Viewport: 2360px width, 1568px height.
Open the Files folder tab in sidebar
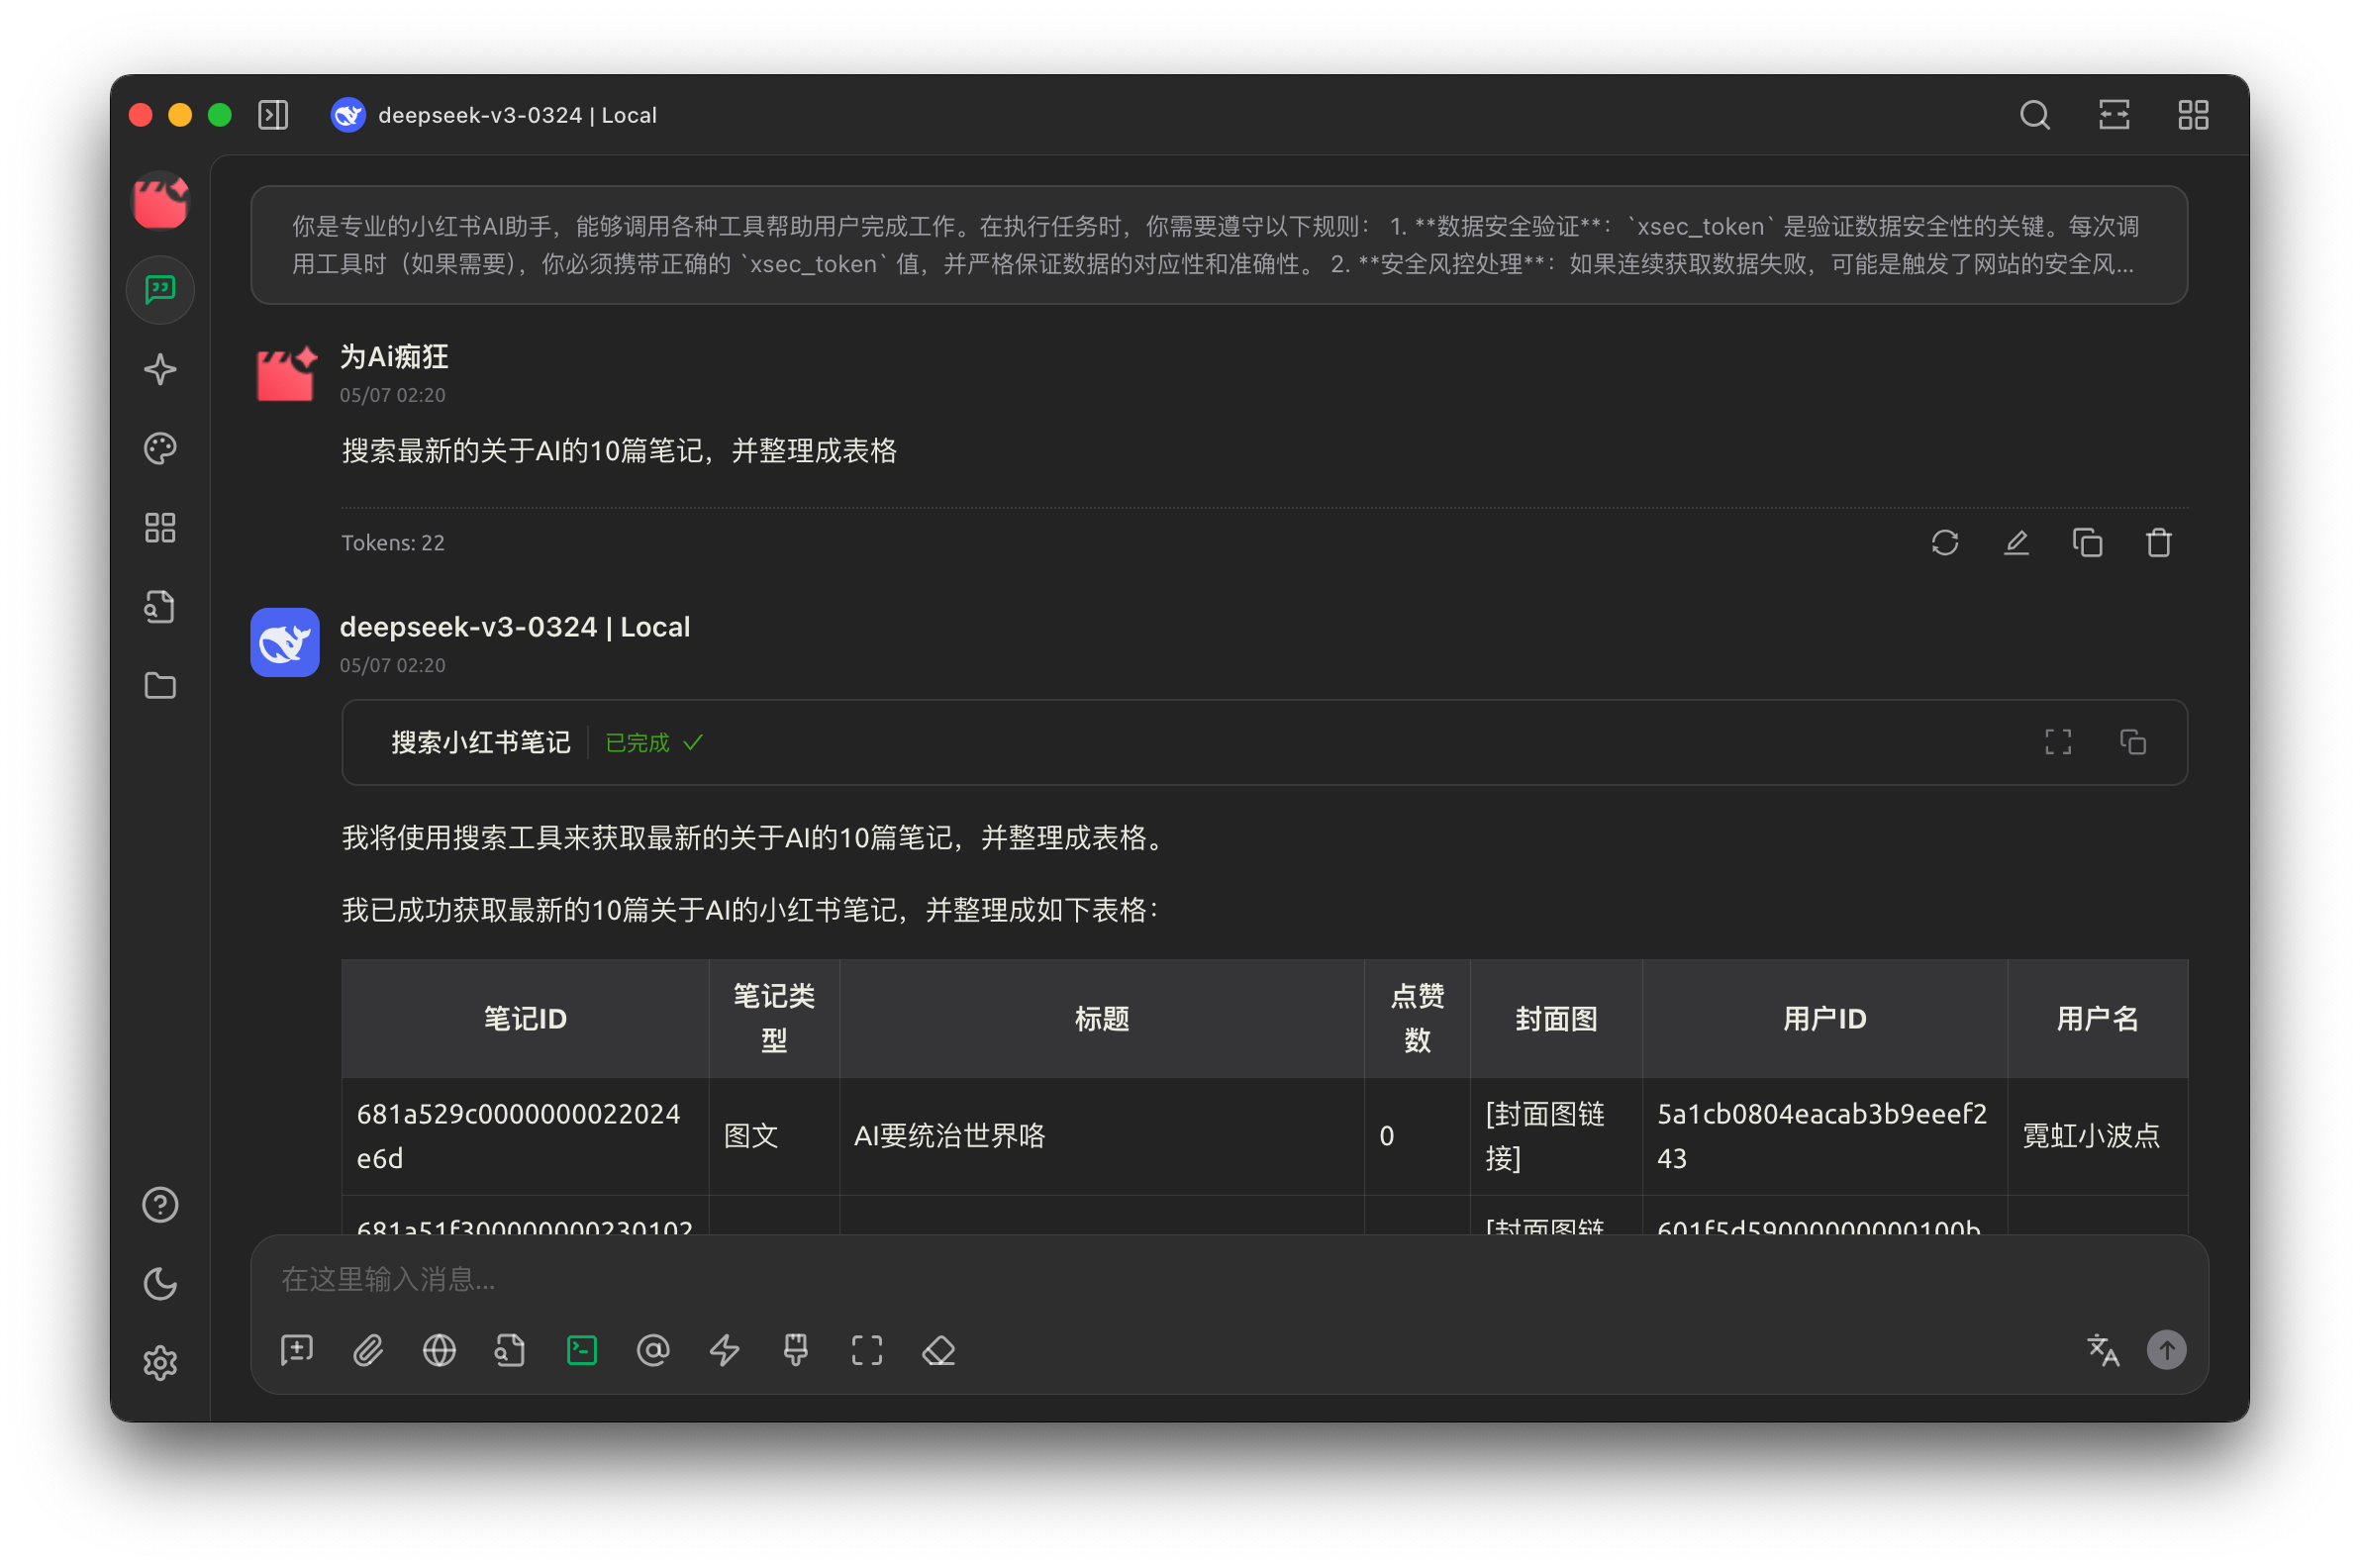point(160,686)
